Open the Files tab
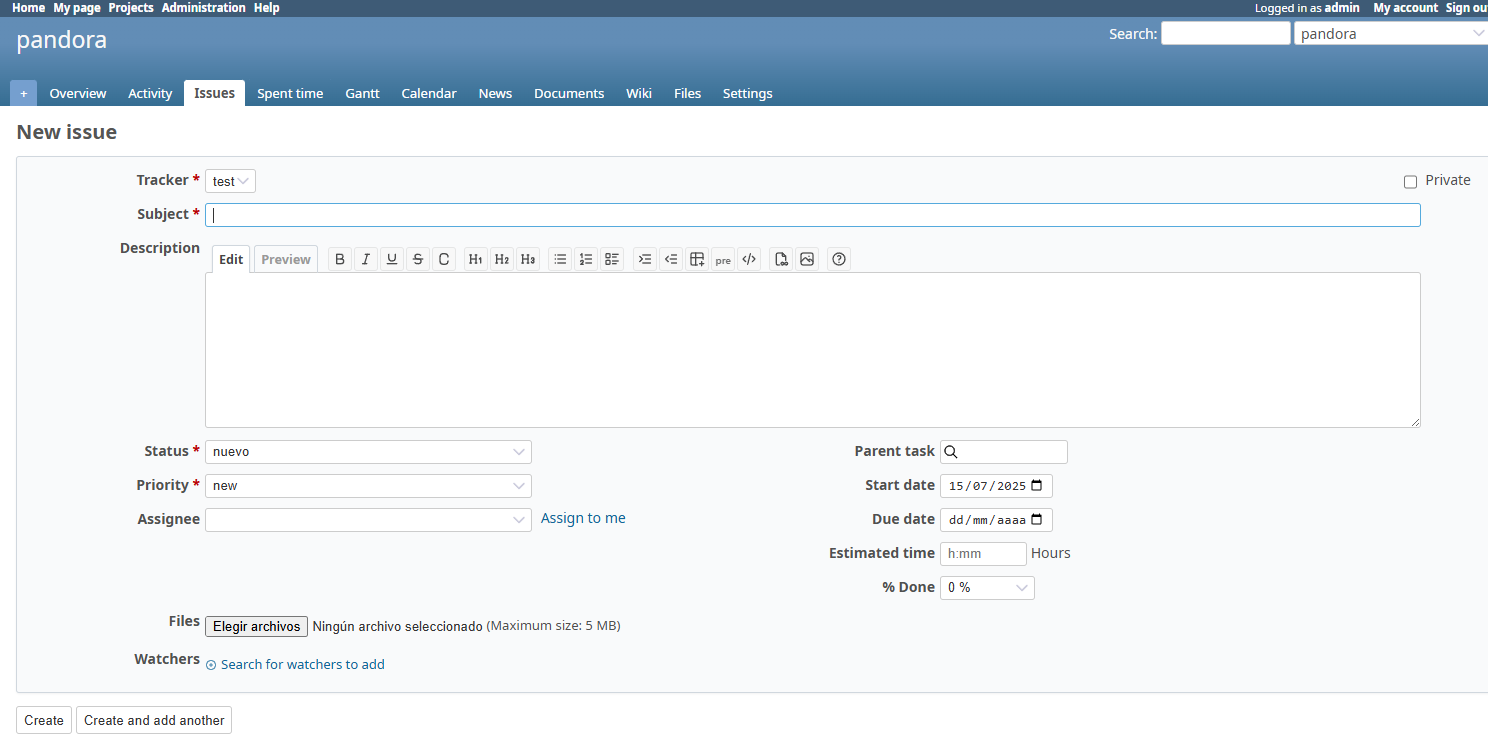Viewport: 1488px width, 749px height. [688, 93]
